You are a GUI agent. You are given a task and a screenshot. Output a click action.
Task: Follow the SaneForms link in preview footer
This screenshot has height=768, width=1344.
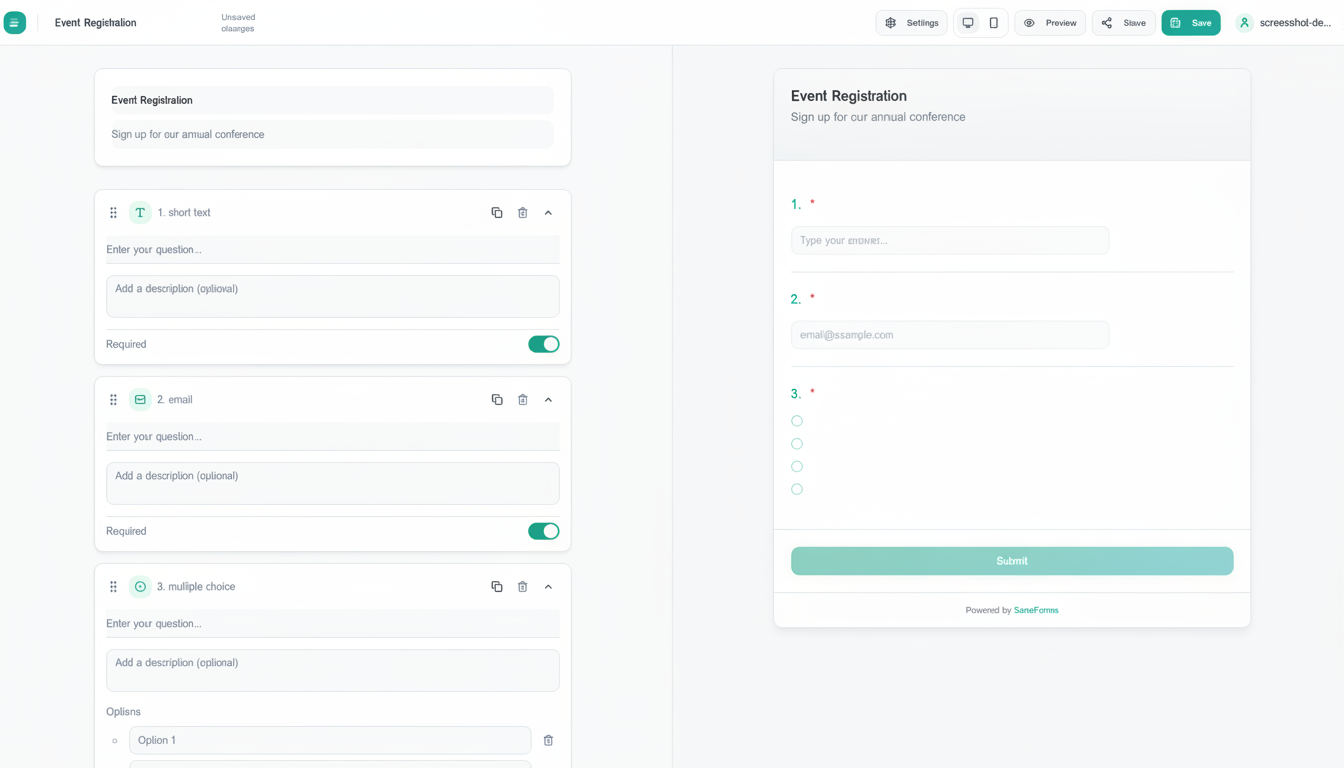click(x=1036, y=610)
